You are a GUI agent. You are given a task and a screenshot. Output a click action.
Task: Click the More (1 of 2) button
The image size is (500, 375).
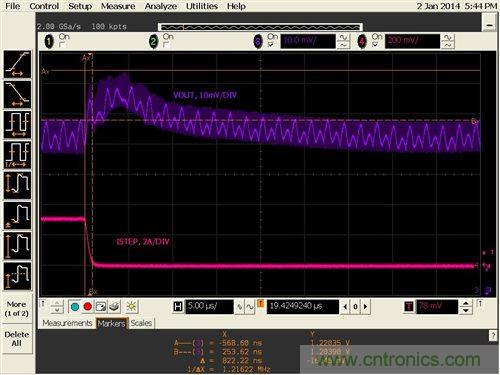coord(18,309)
